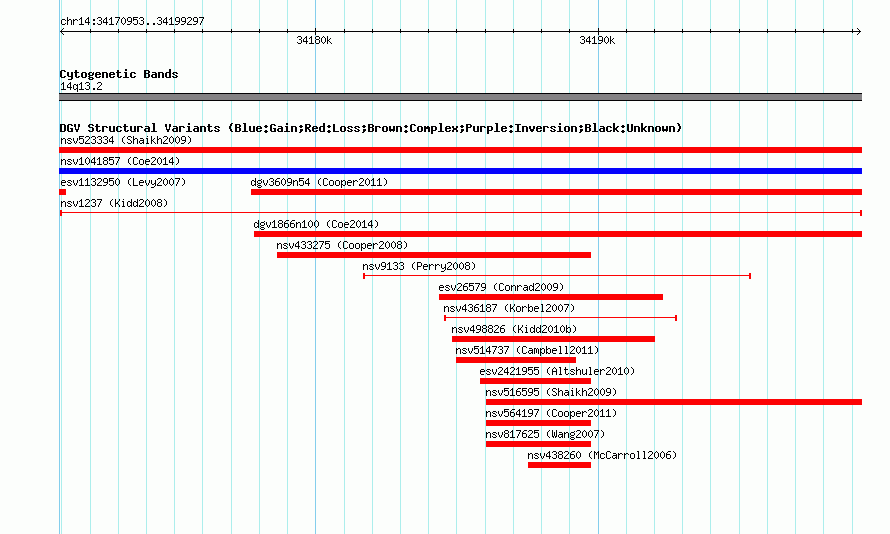Click the nsv564197 red bar
The image size is (890, 534).
tap(538, 423)
